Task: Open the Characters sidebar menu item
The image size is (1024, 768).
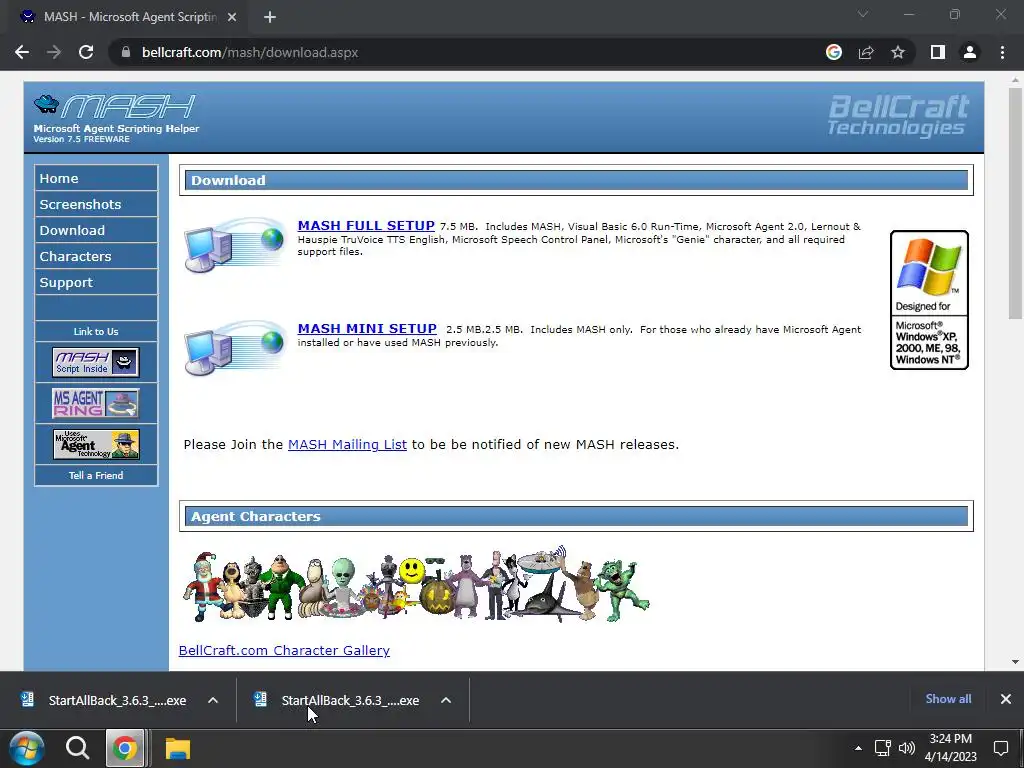Action: point(96,257)
